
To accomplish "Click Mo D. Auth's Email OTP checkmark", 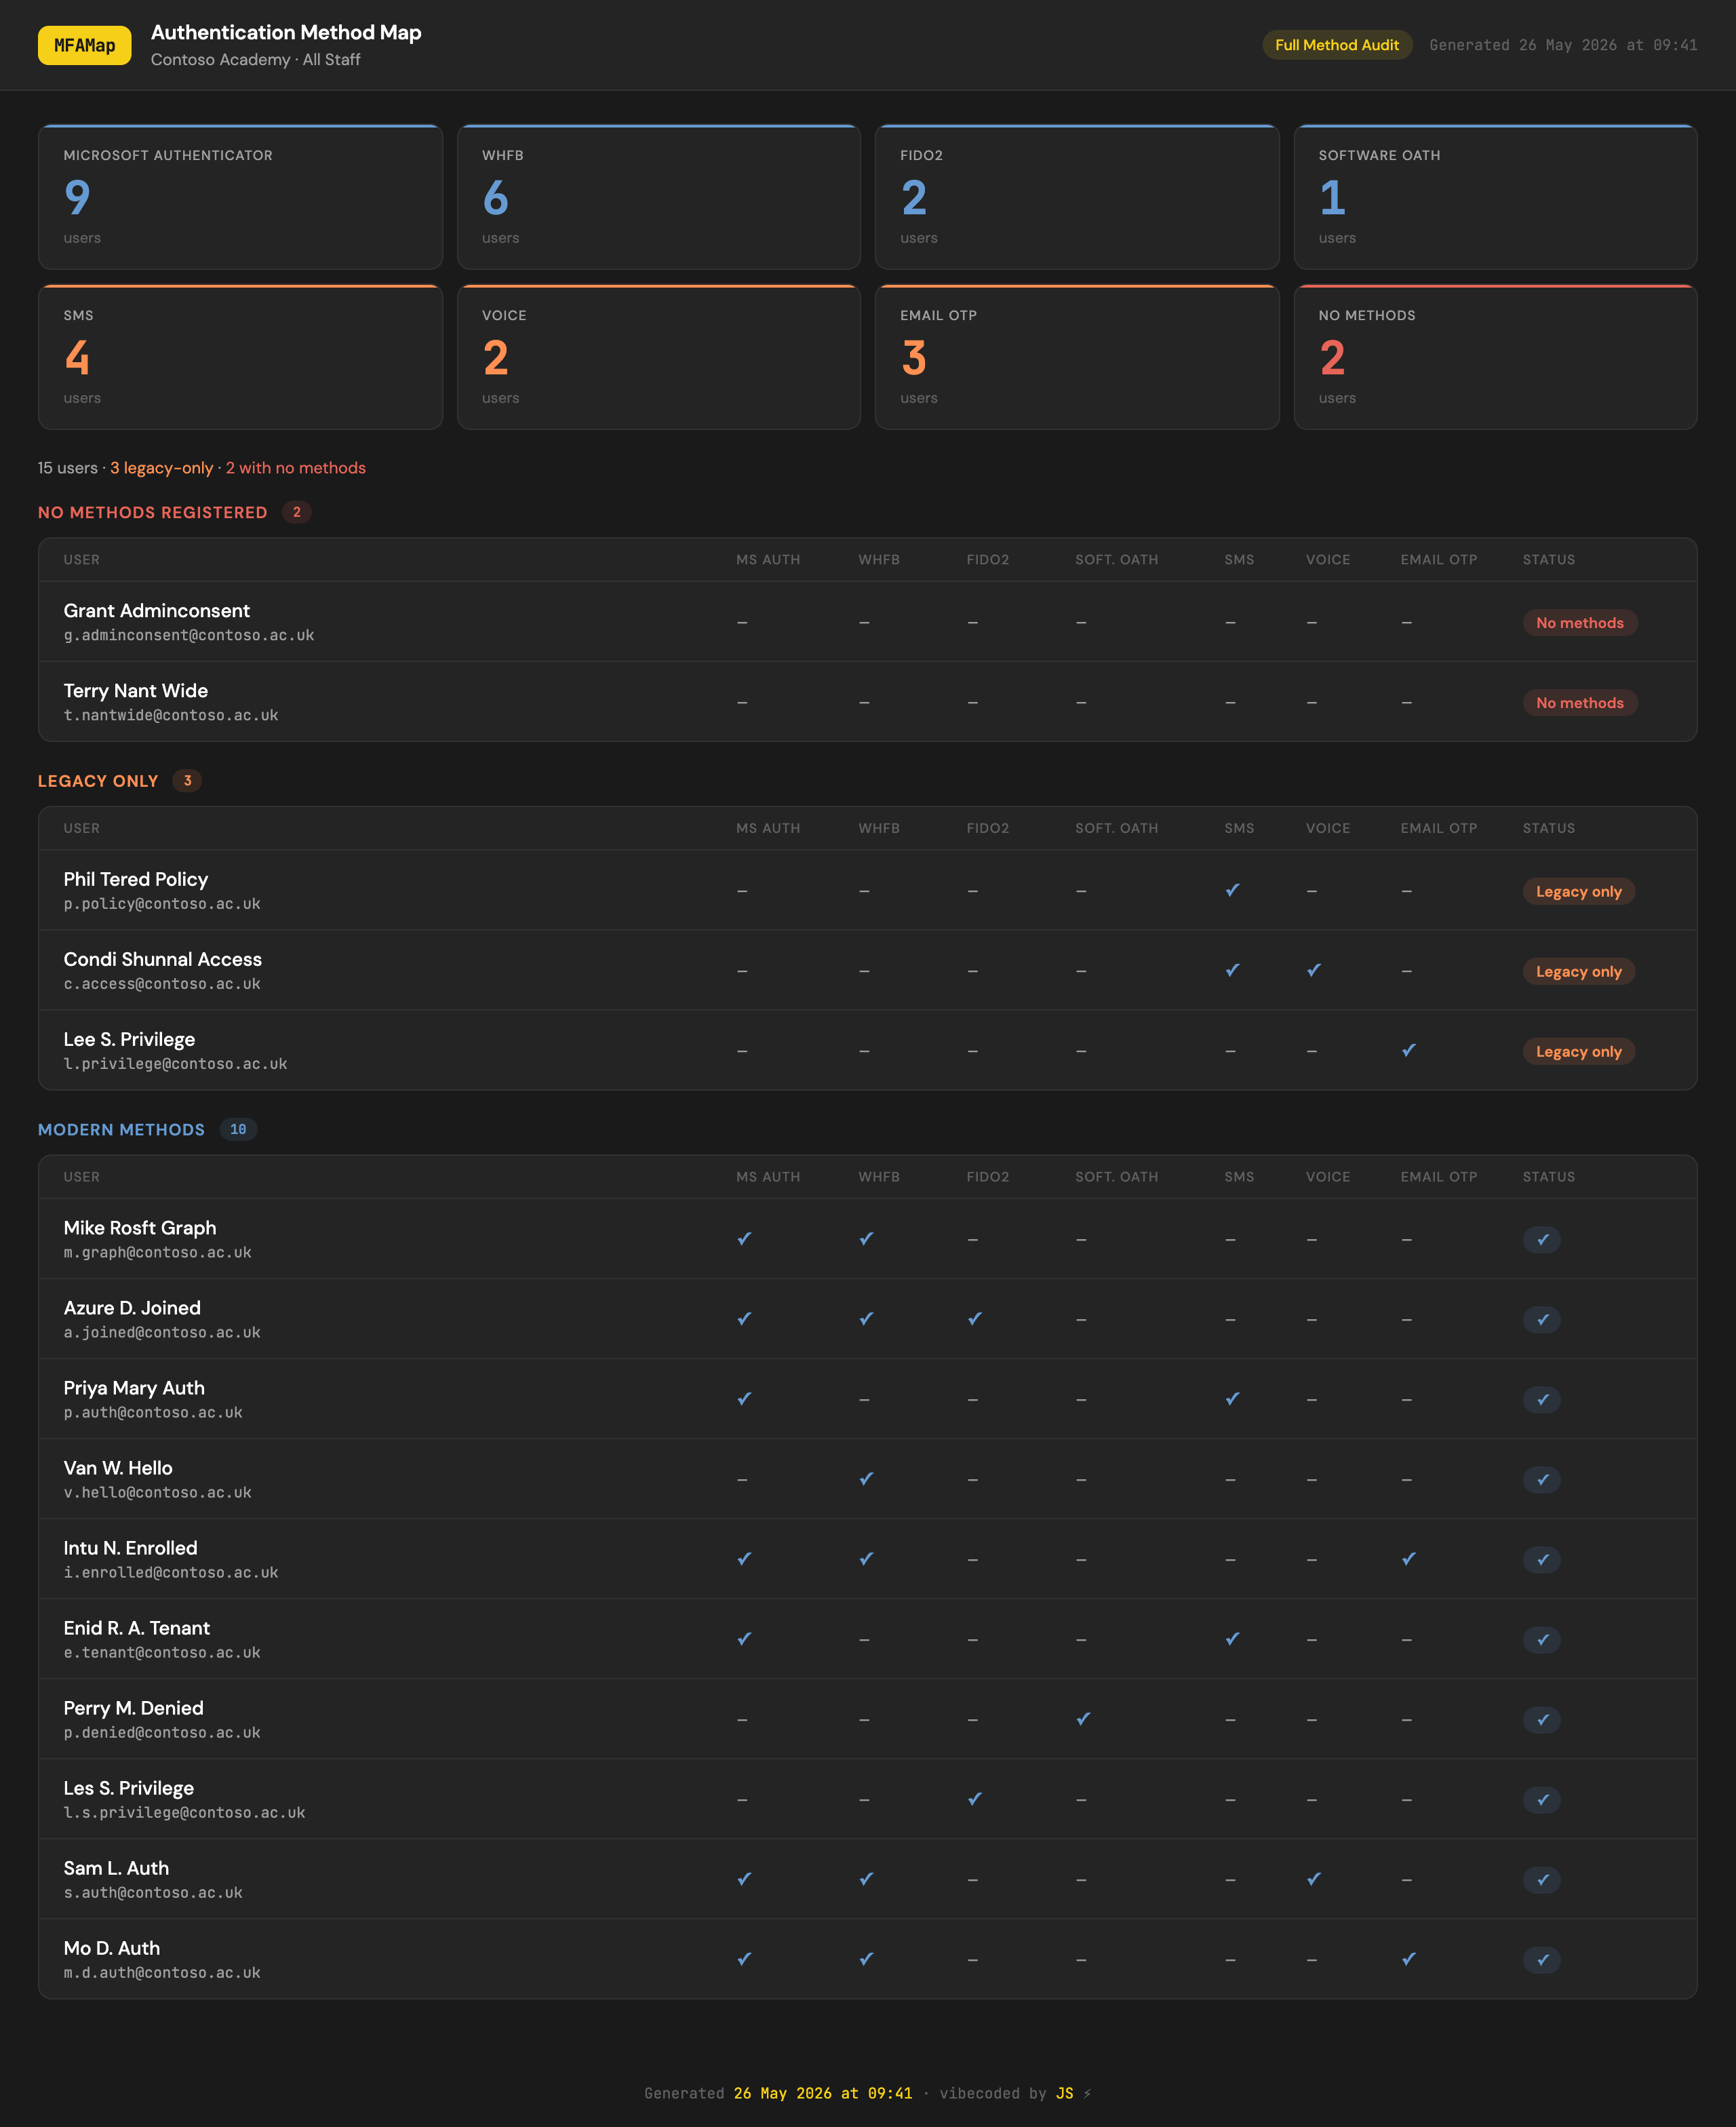I will pyautogui.click(x=1408, y=1959).
